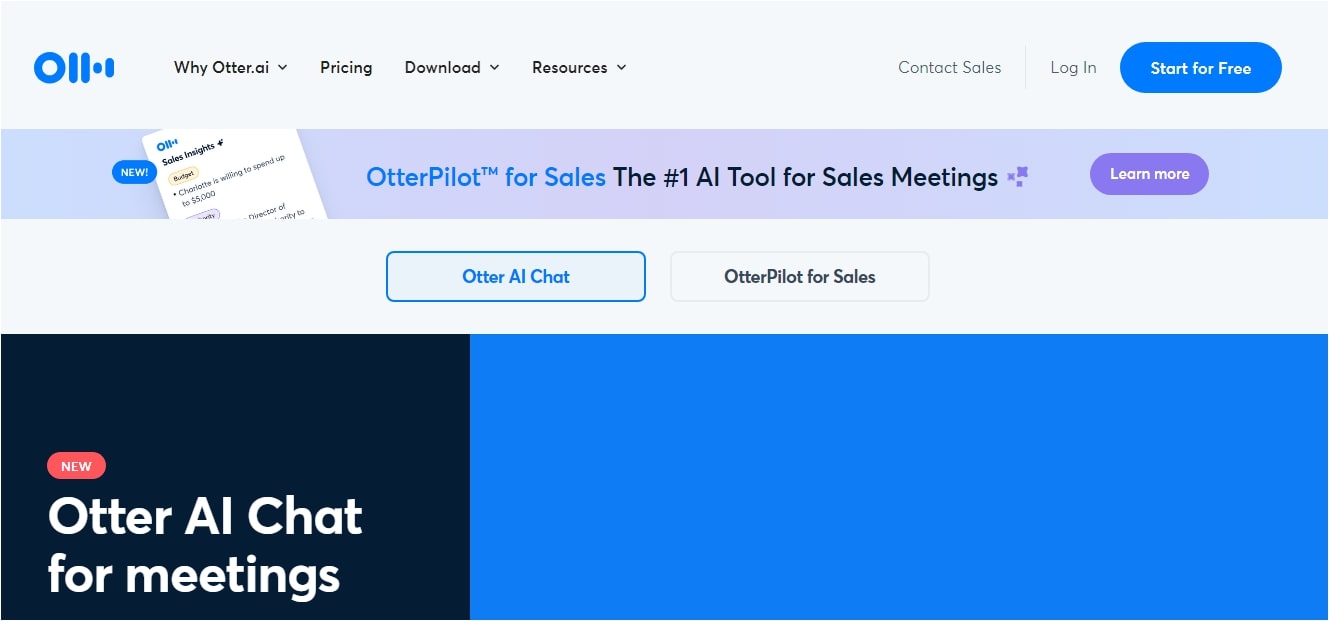Click the red NEW badge above the heading
The image size is (1329, 621).
coord(76,466)
